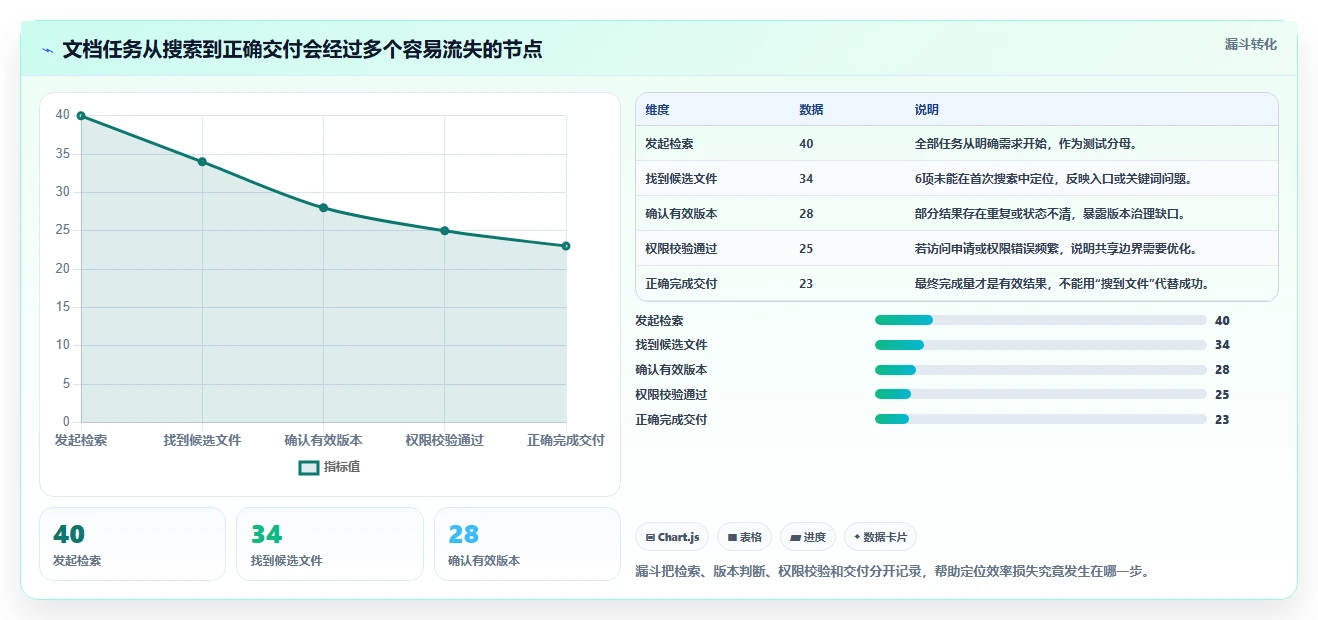Toggle the 指标值 legend item

click(x=330, y=467)
